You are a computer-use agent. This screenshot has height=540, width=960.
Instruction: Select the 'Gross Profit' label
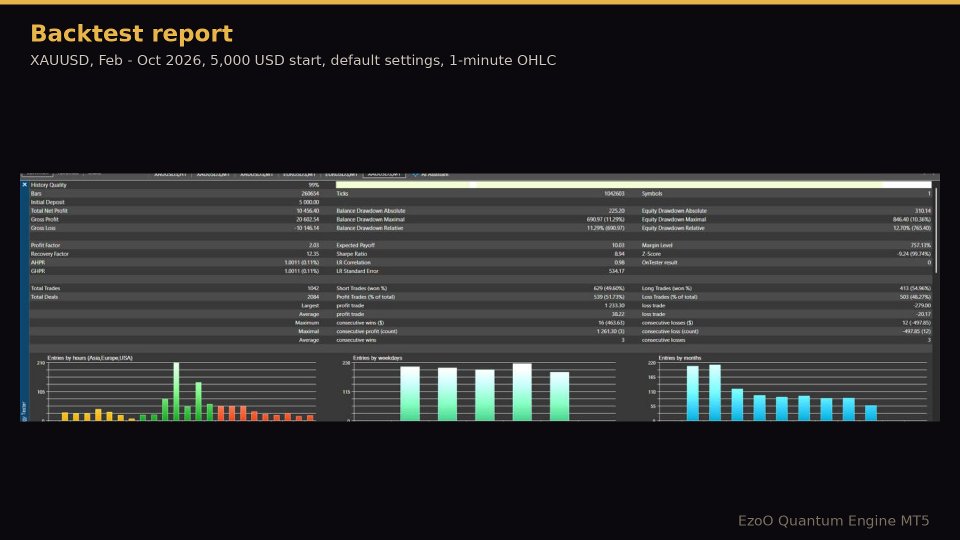pos(45,219)
